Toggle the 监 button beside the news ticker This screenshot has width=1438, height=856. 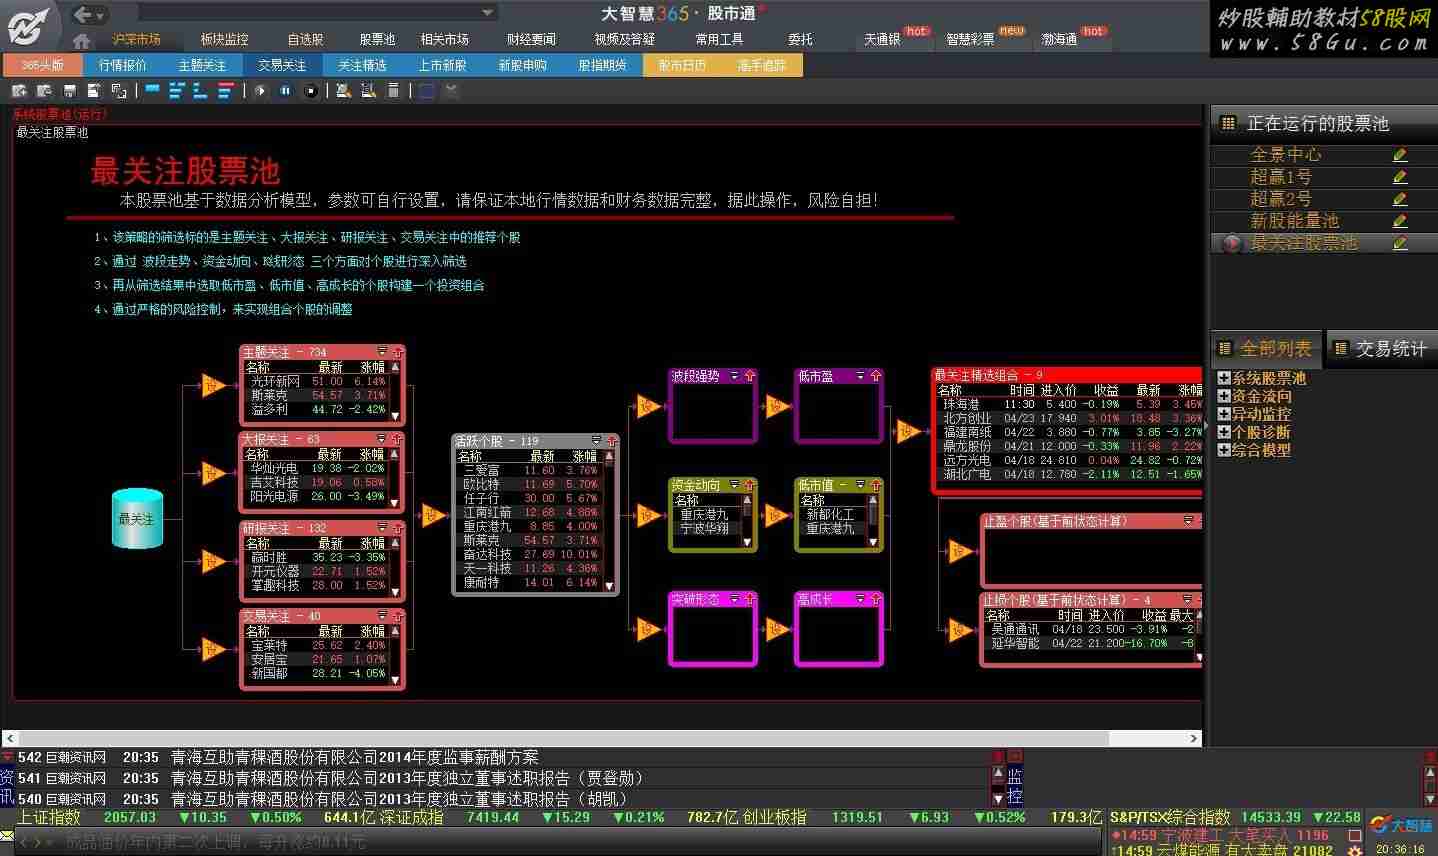[x=1014, y=776]
